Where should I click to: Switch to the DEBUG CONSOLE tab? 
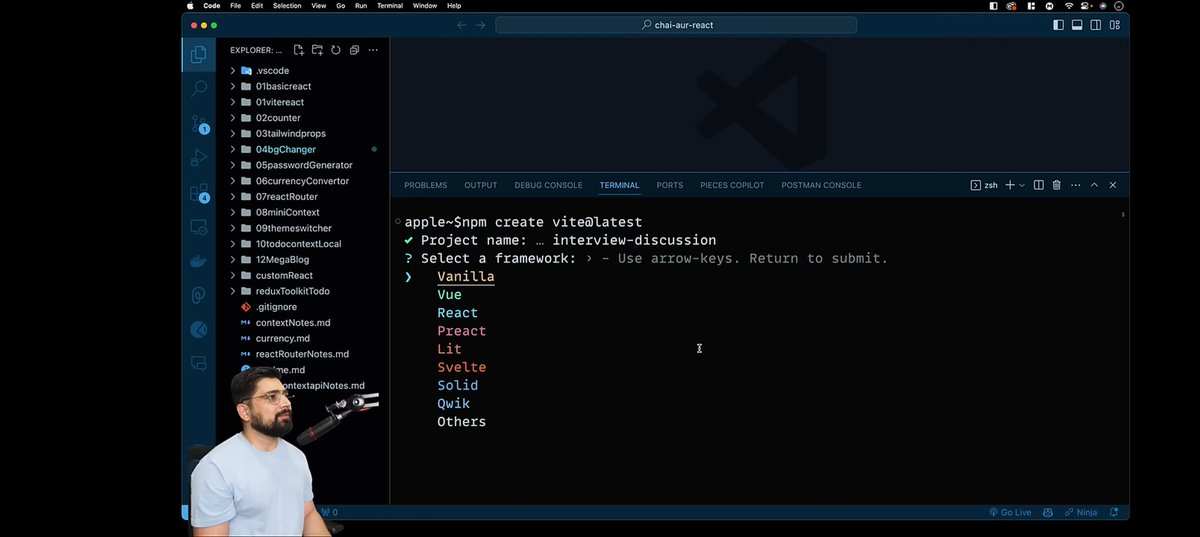(x=548, y=185)
